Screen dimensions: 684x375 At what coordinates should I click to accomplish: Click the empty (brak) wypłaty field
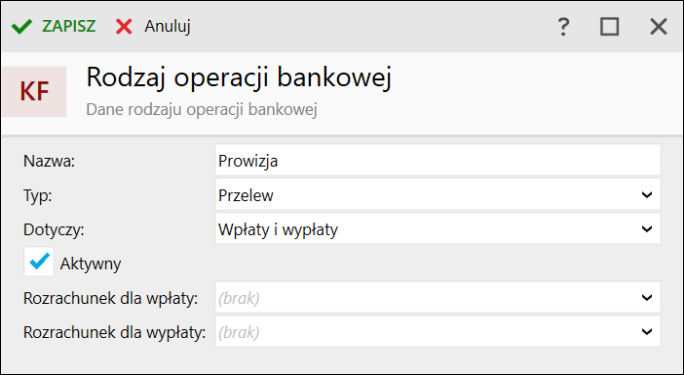[438, 332]
